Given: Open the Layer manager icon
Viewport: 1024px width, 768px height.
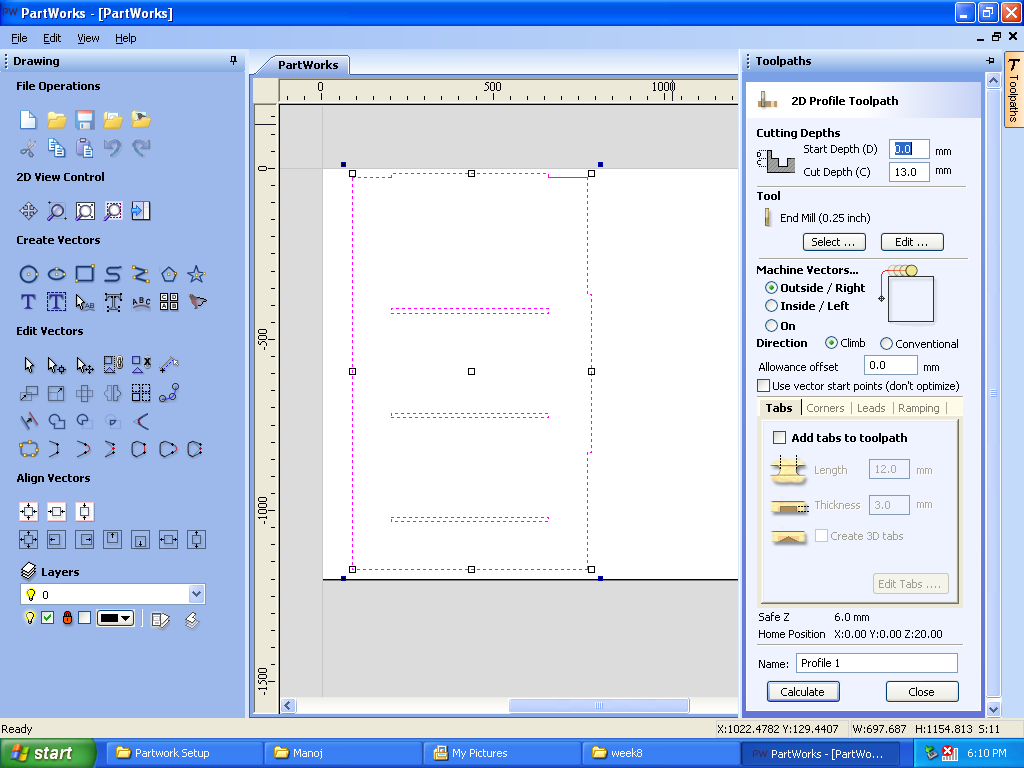Looking at the screenshot, I should [160, 620].
